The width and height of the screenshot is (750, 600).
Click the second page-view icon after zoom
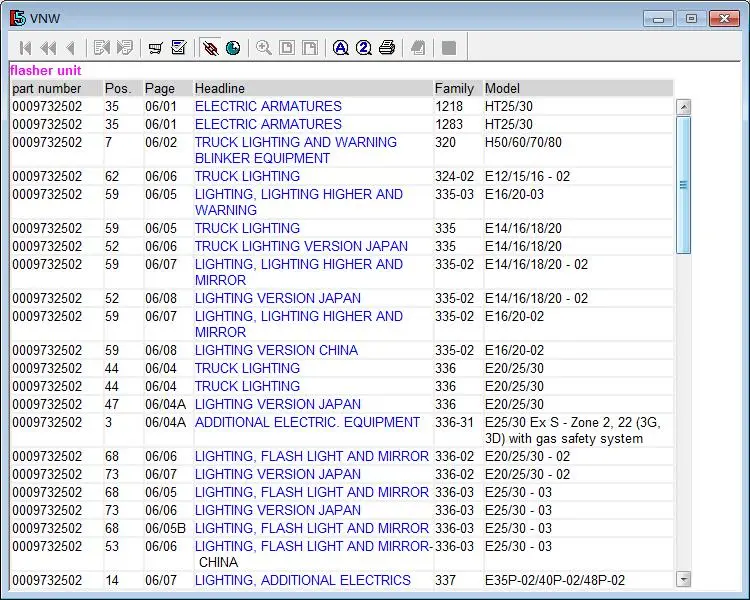(x=310, y=48)
